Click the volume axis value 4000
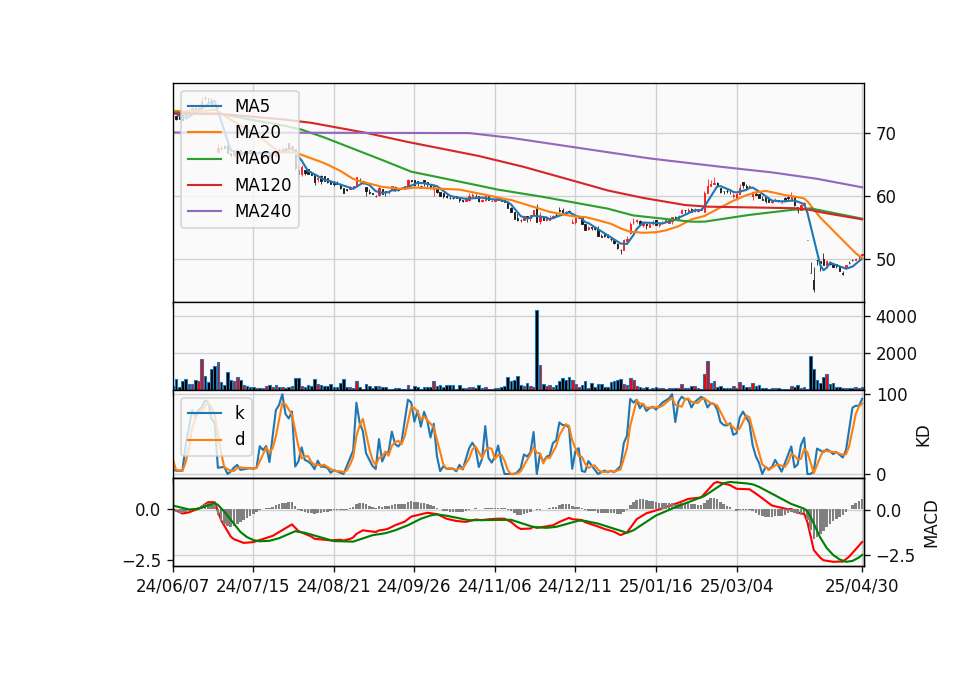 click(x=896, y=317)
